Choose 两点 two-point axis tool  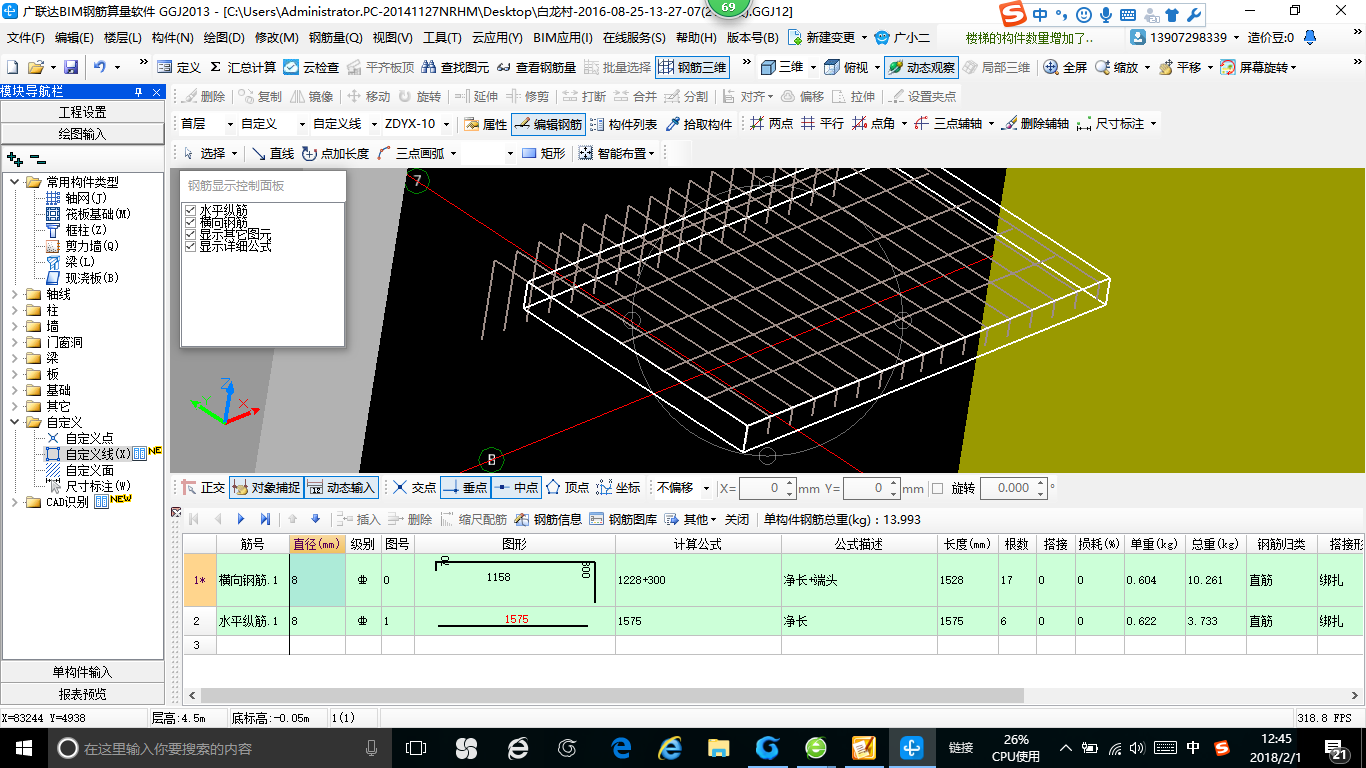771,124
